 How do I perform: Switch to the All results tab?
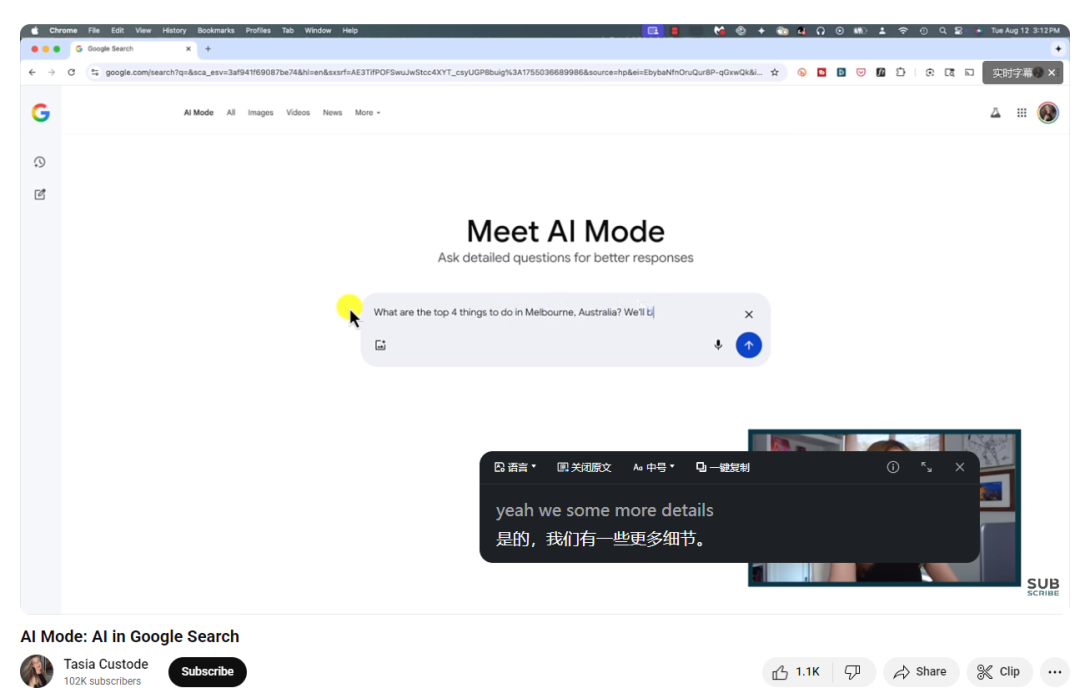tap(231, 112)
